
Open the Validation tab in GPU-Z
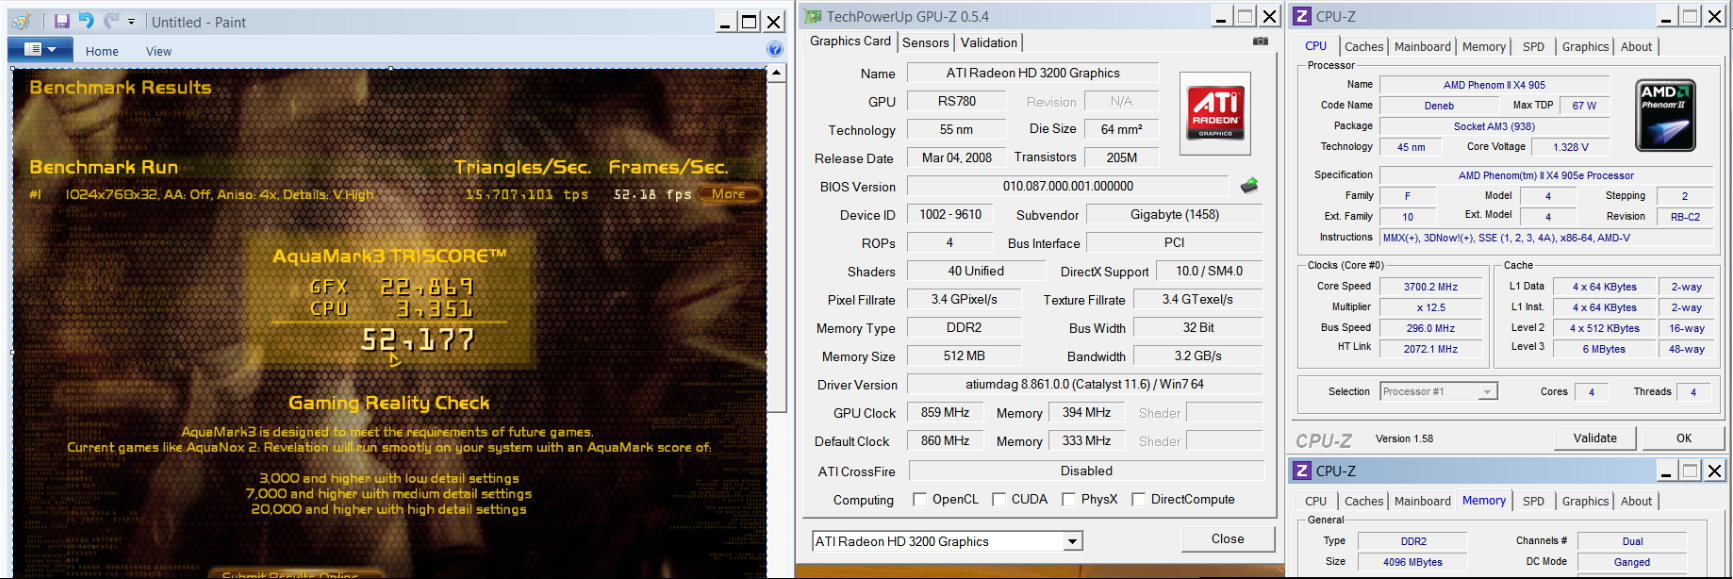coord(989,43)
